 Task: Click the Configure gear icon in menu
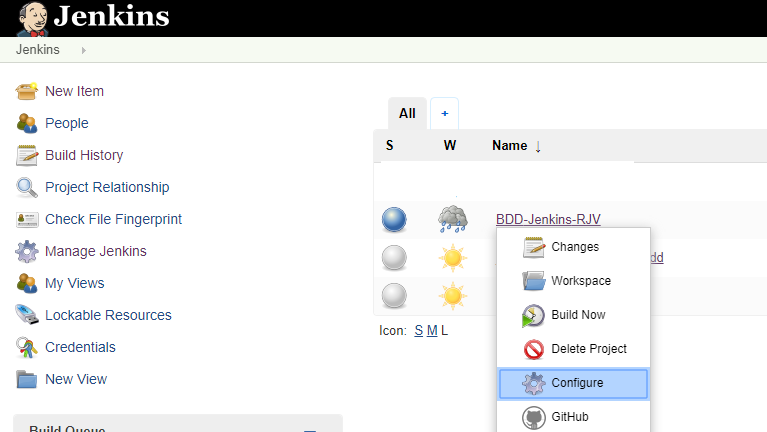[533, 383]
